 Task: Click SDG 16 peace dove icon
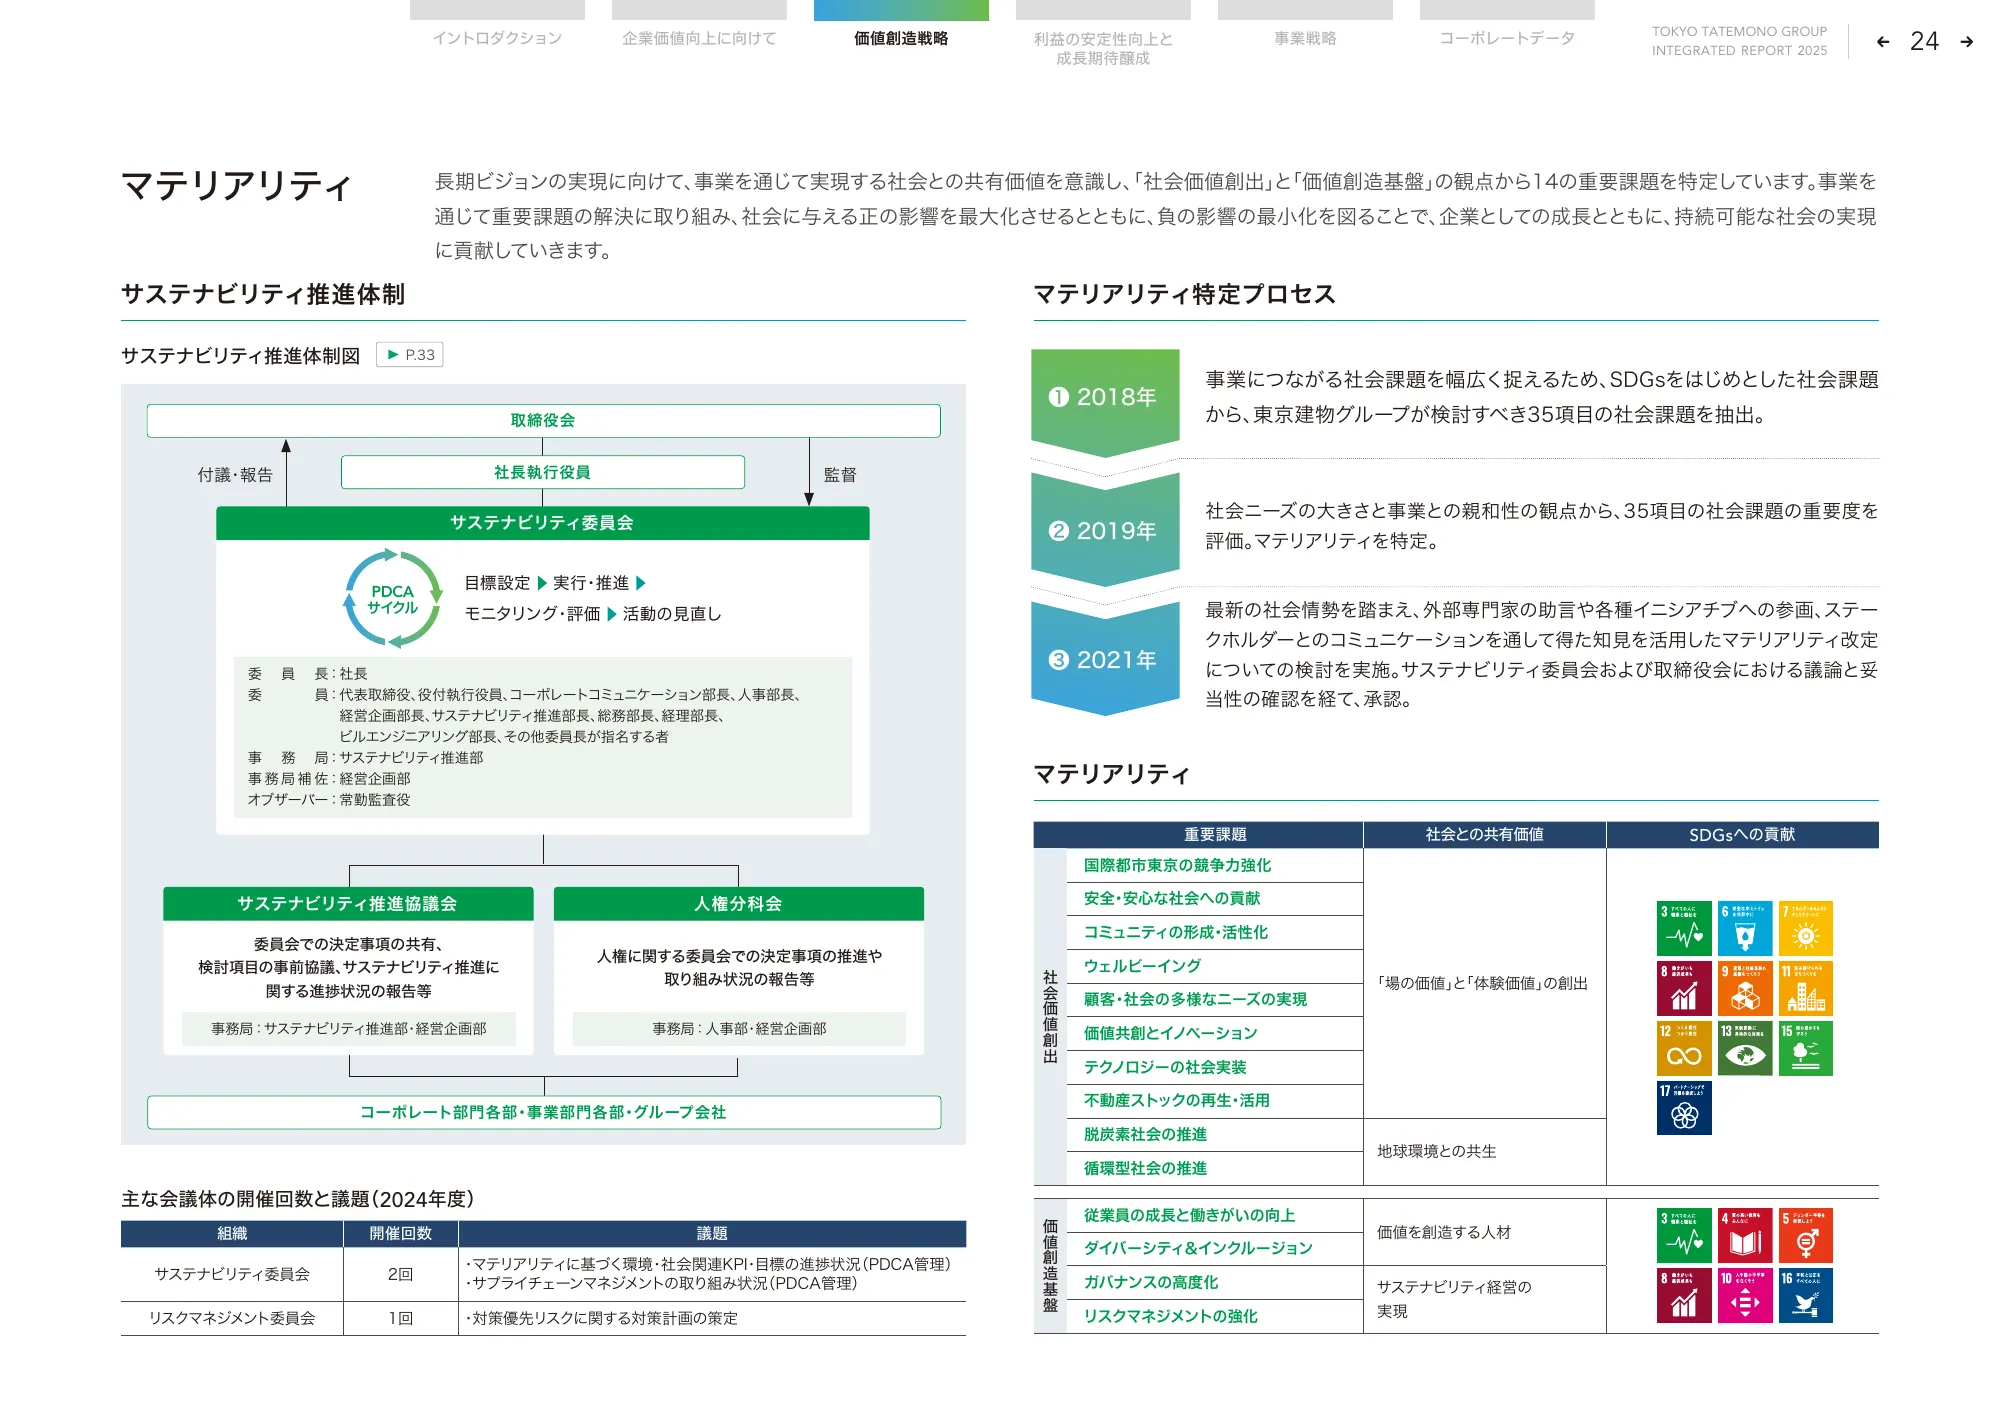tap(1806, 1296)
